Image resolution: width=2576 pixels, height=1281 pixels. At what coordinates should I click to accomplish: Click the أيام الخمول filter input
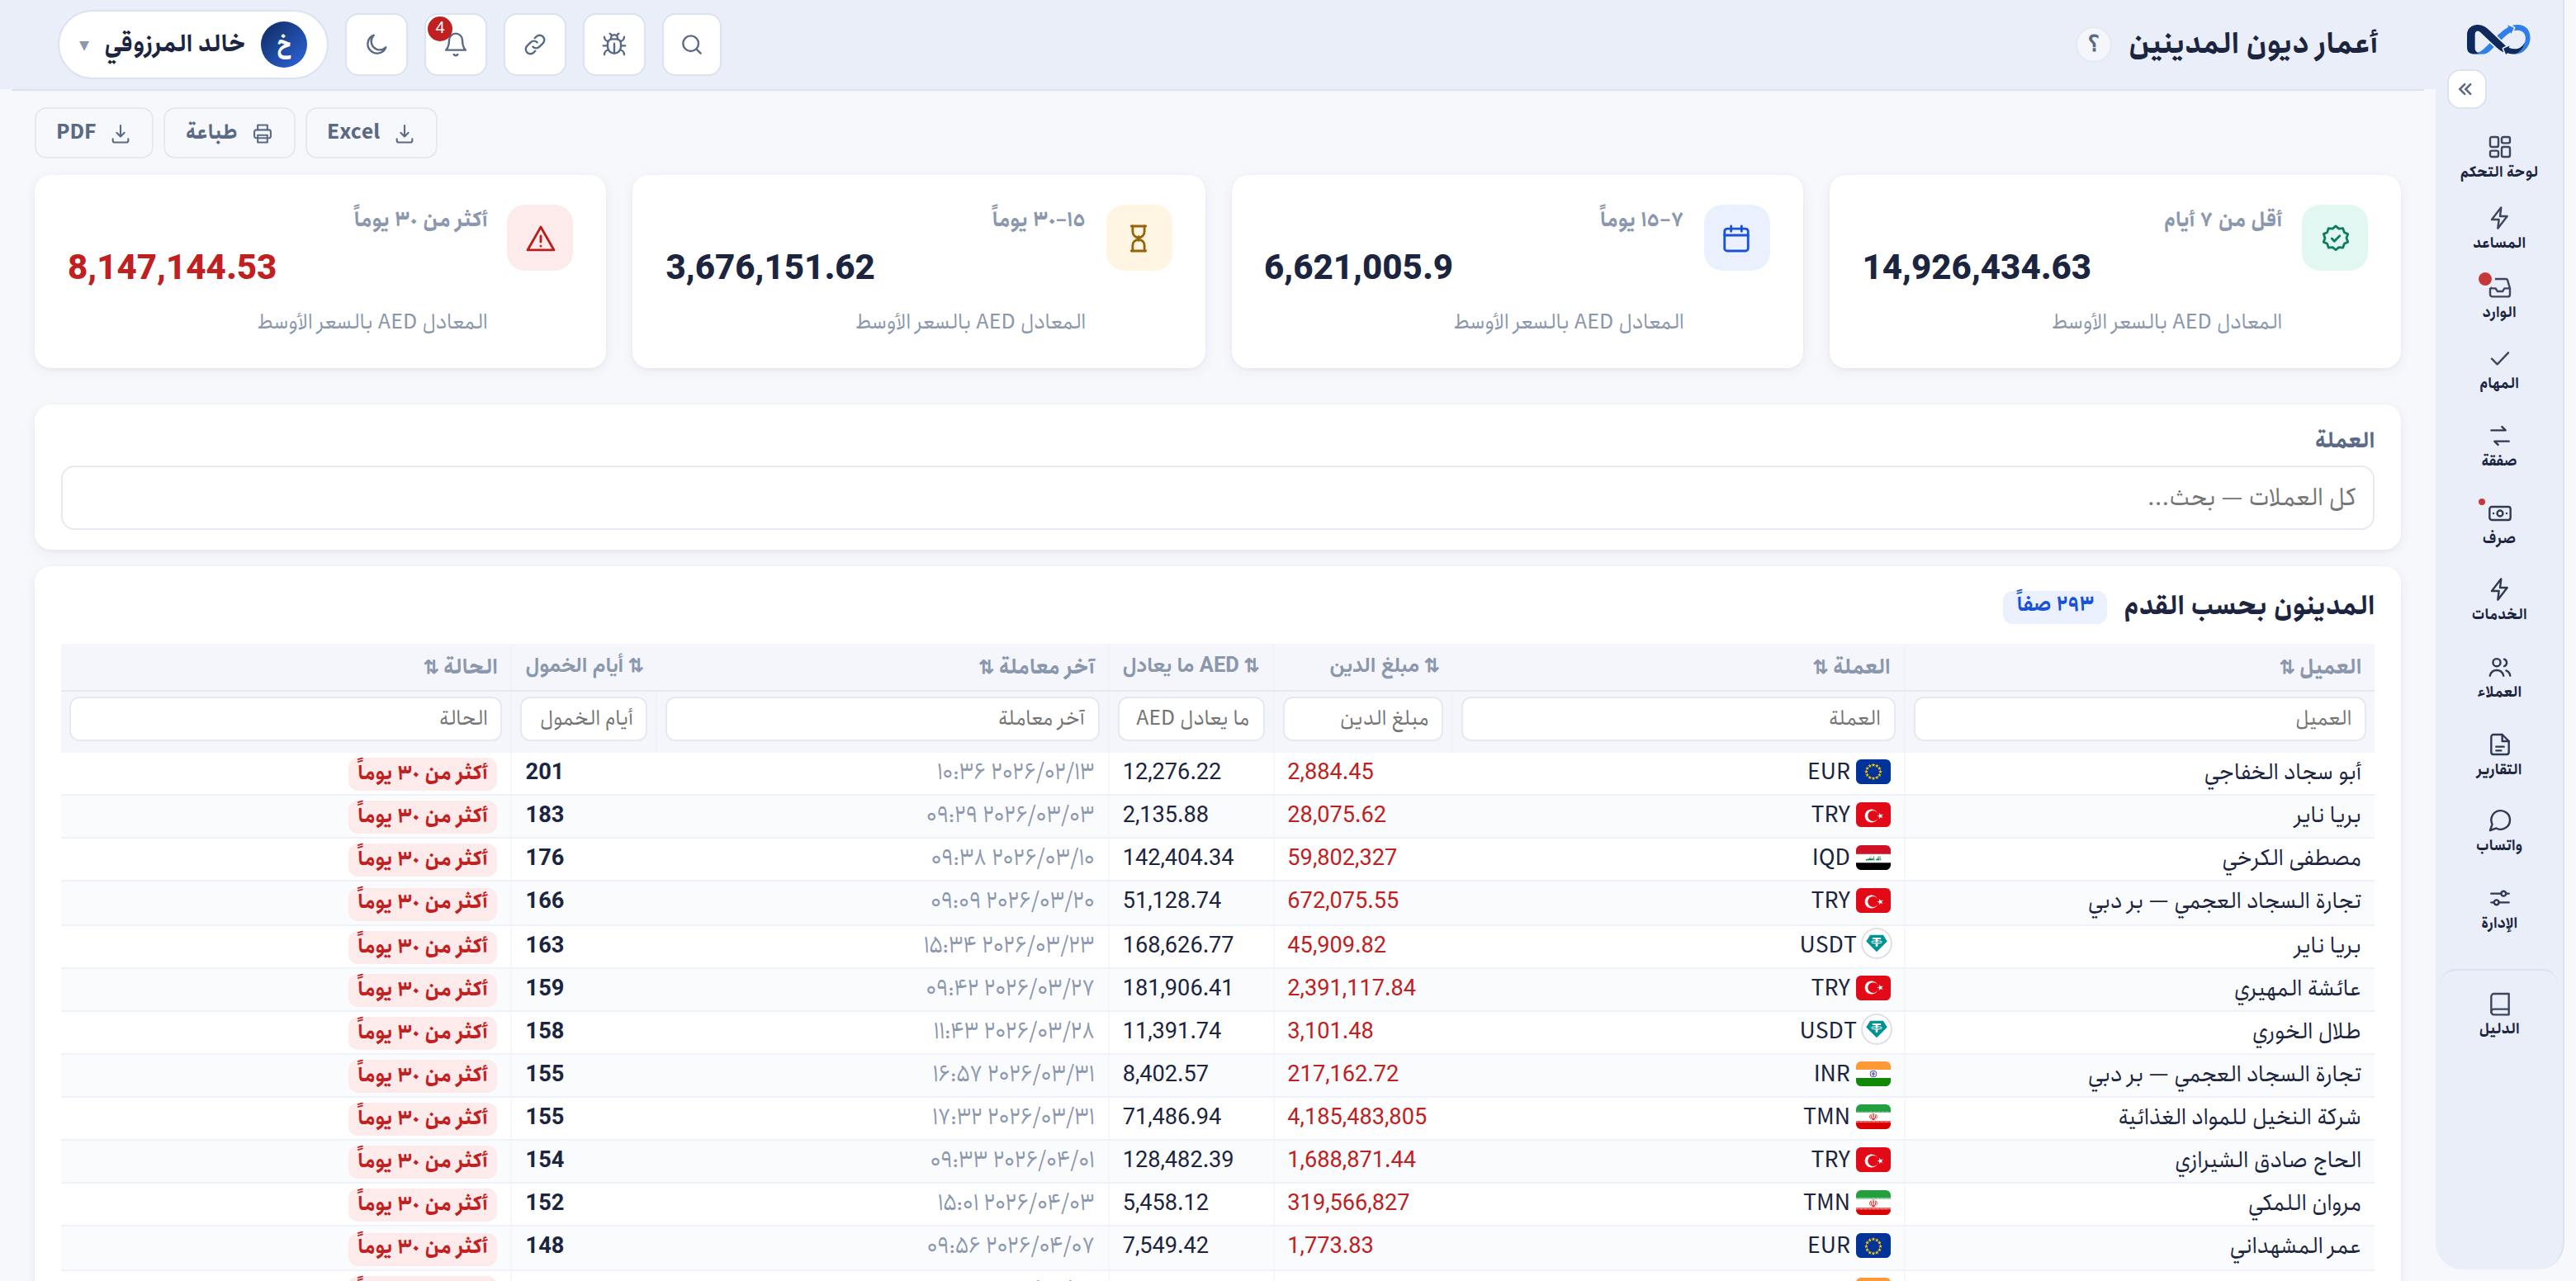(584, 718)
